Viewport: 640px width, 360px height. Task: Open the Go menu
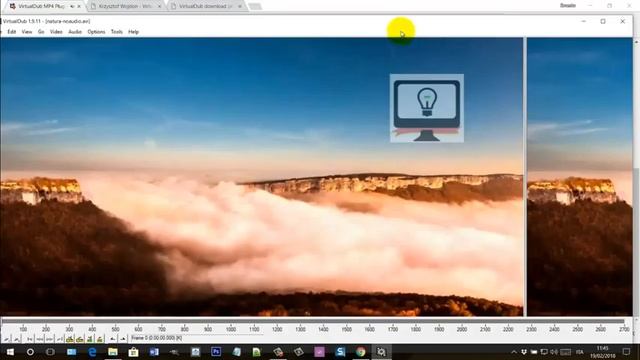point(41,32)
